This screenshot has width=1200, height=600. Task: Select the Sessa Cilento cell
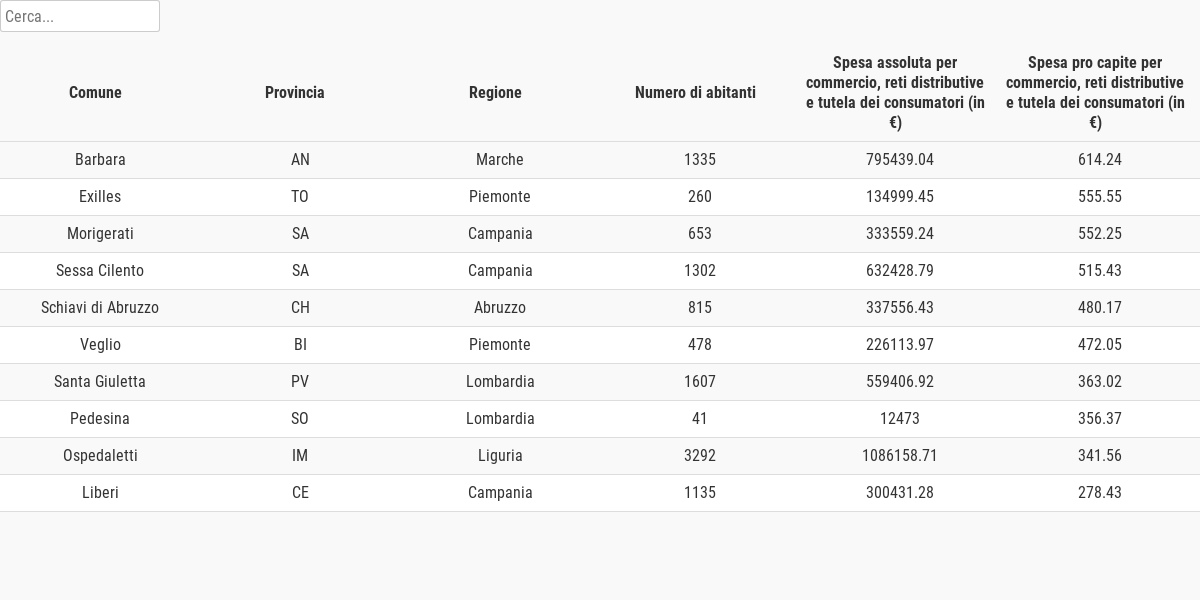tap(100, 271)
